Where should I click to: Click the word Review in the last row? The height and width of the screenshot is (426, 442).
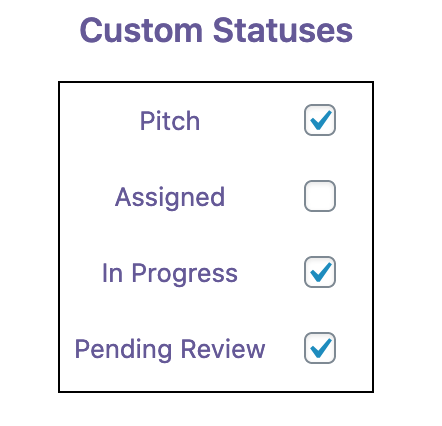click(223, 349)
